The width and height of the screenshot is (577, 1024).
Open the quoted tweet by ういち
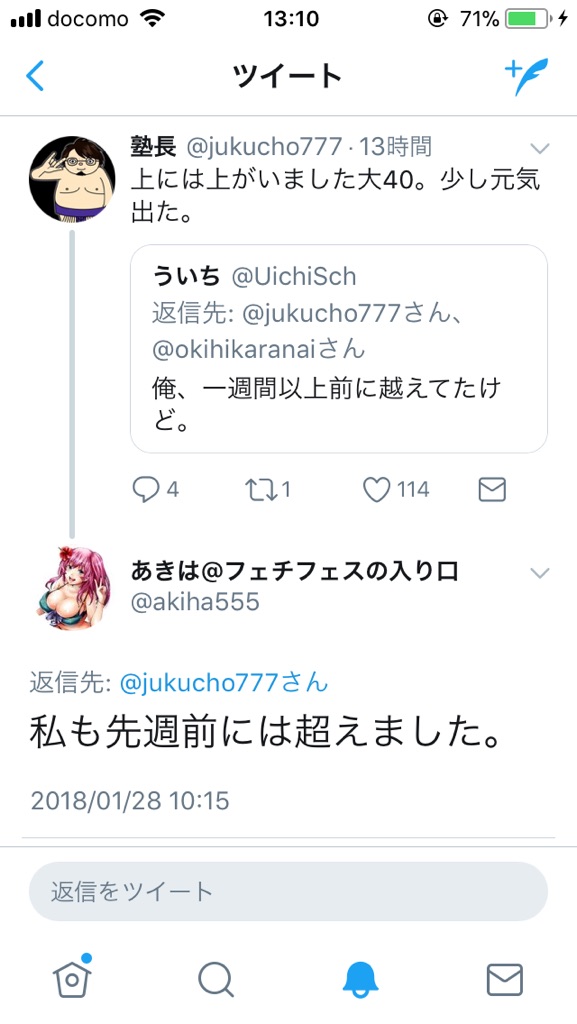point(339,349)
